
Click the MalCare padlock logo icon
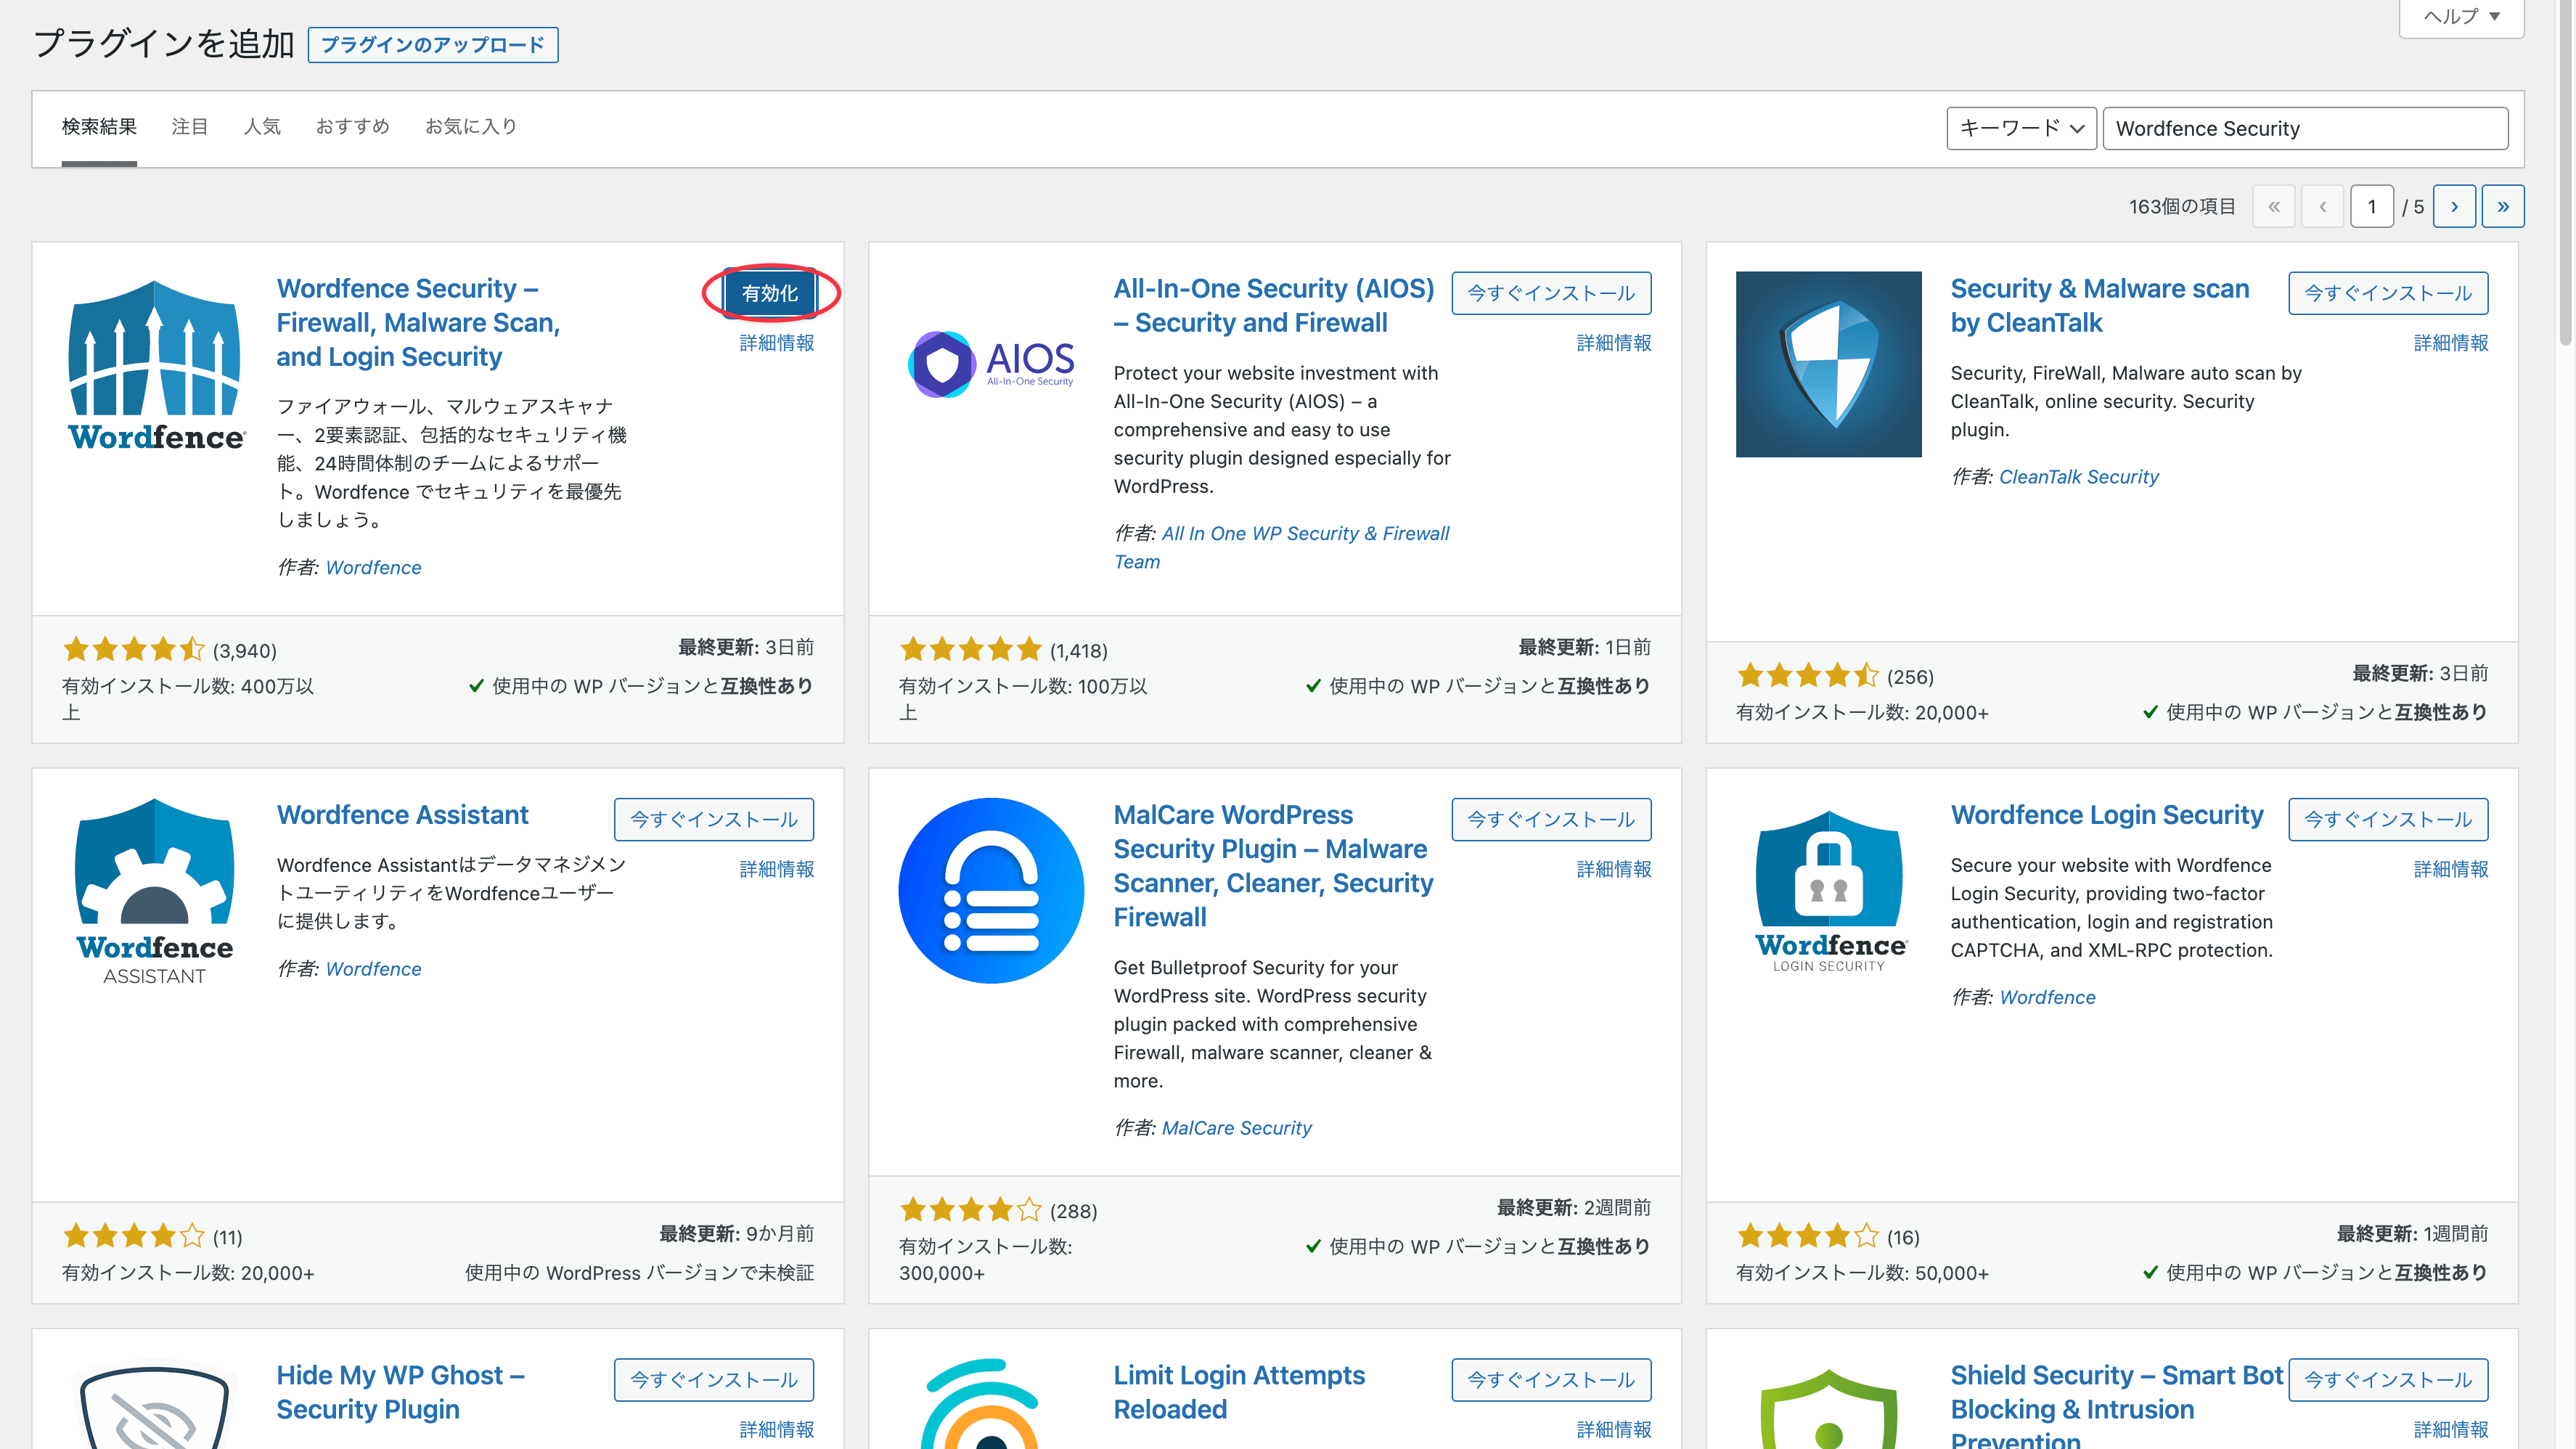[990, 890]
